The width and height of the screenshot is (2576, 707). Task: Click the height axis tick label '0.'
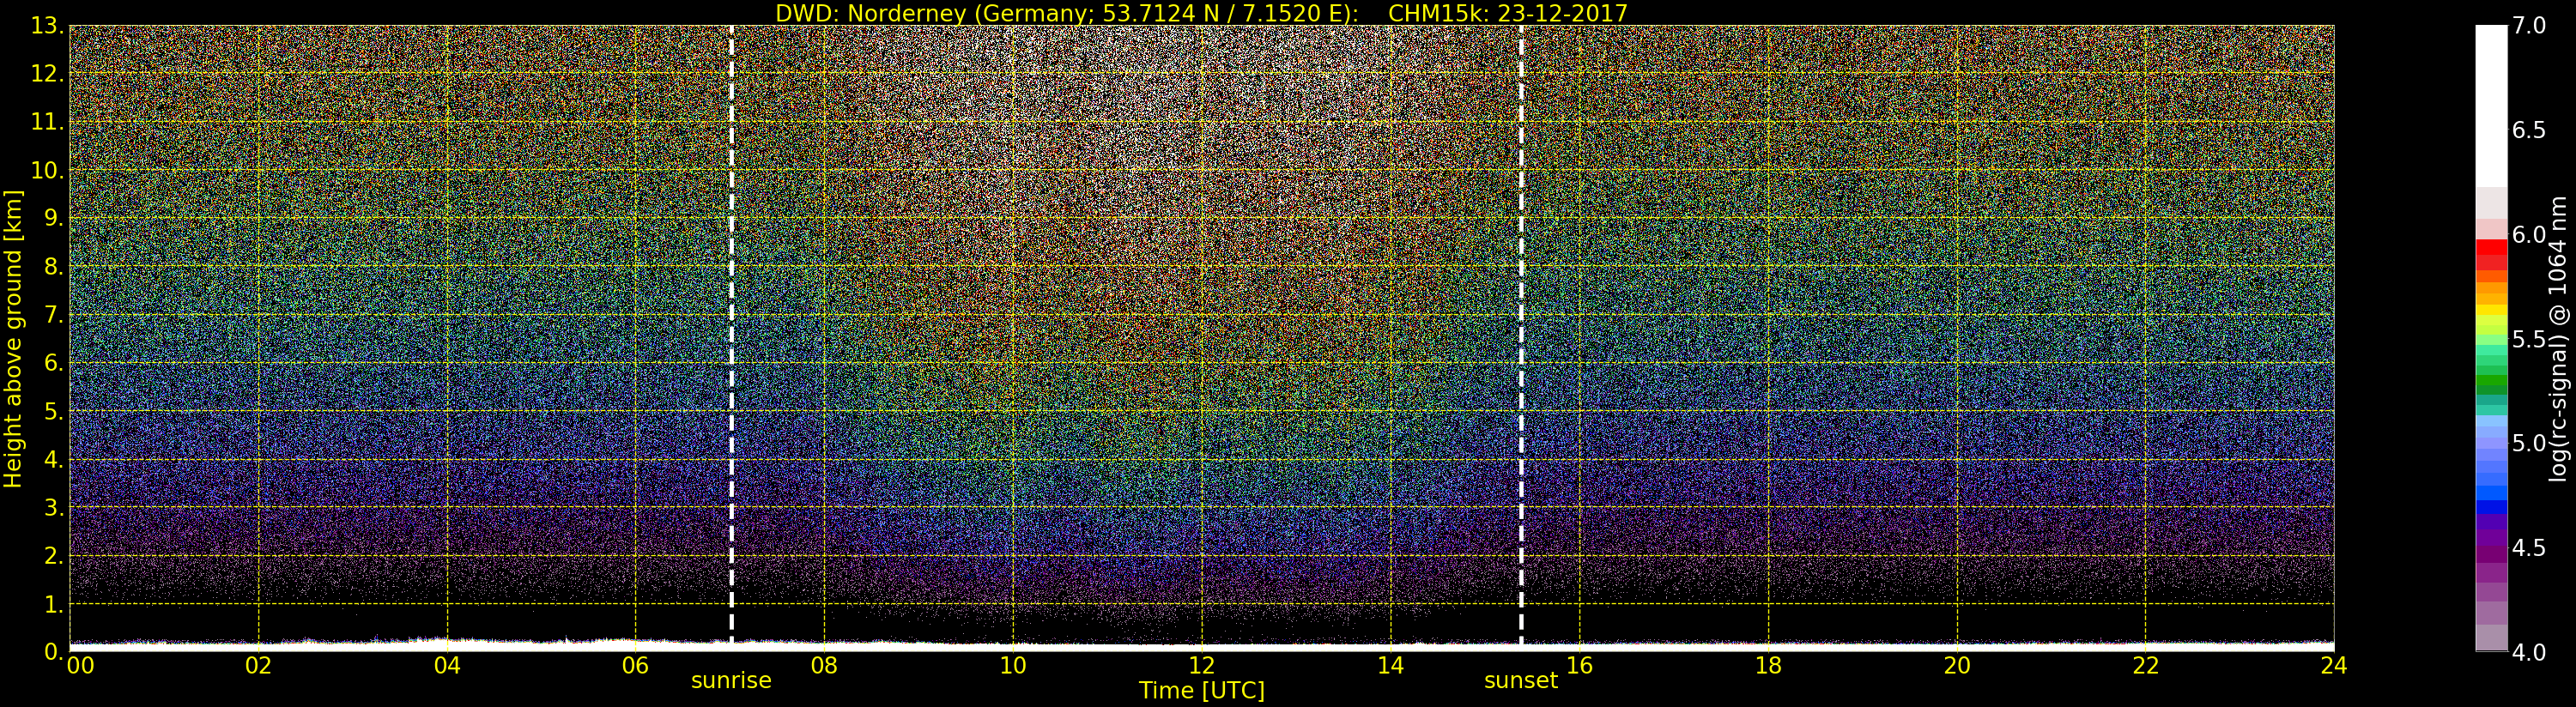coord(54,652)
